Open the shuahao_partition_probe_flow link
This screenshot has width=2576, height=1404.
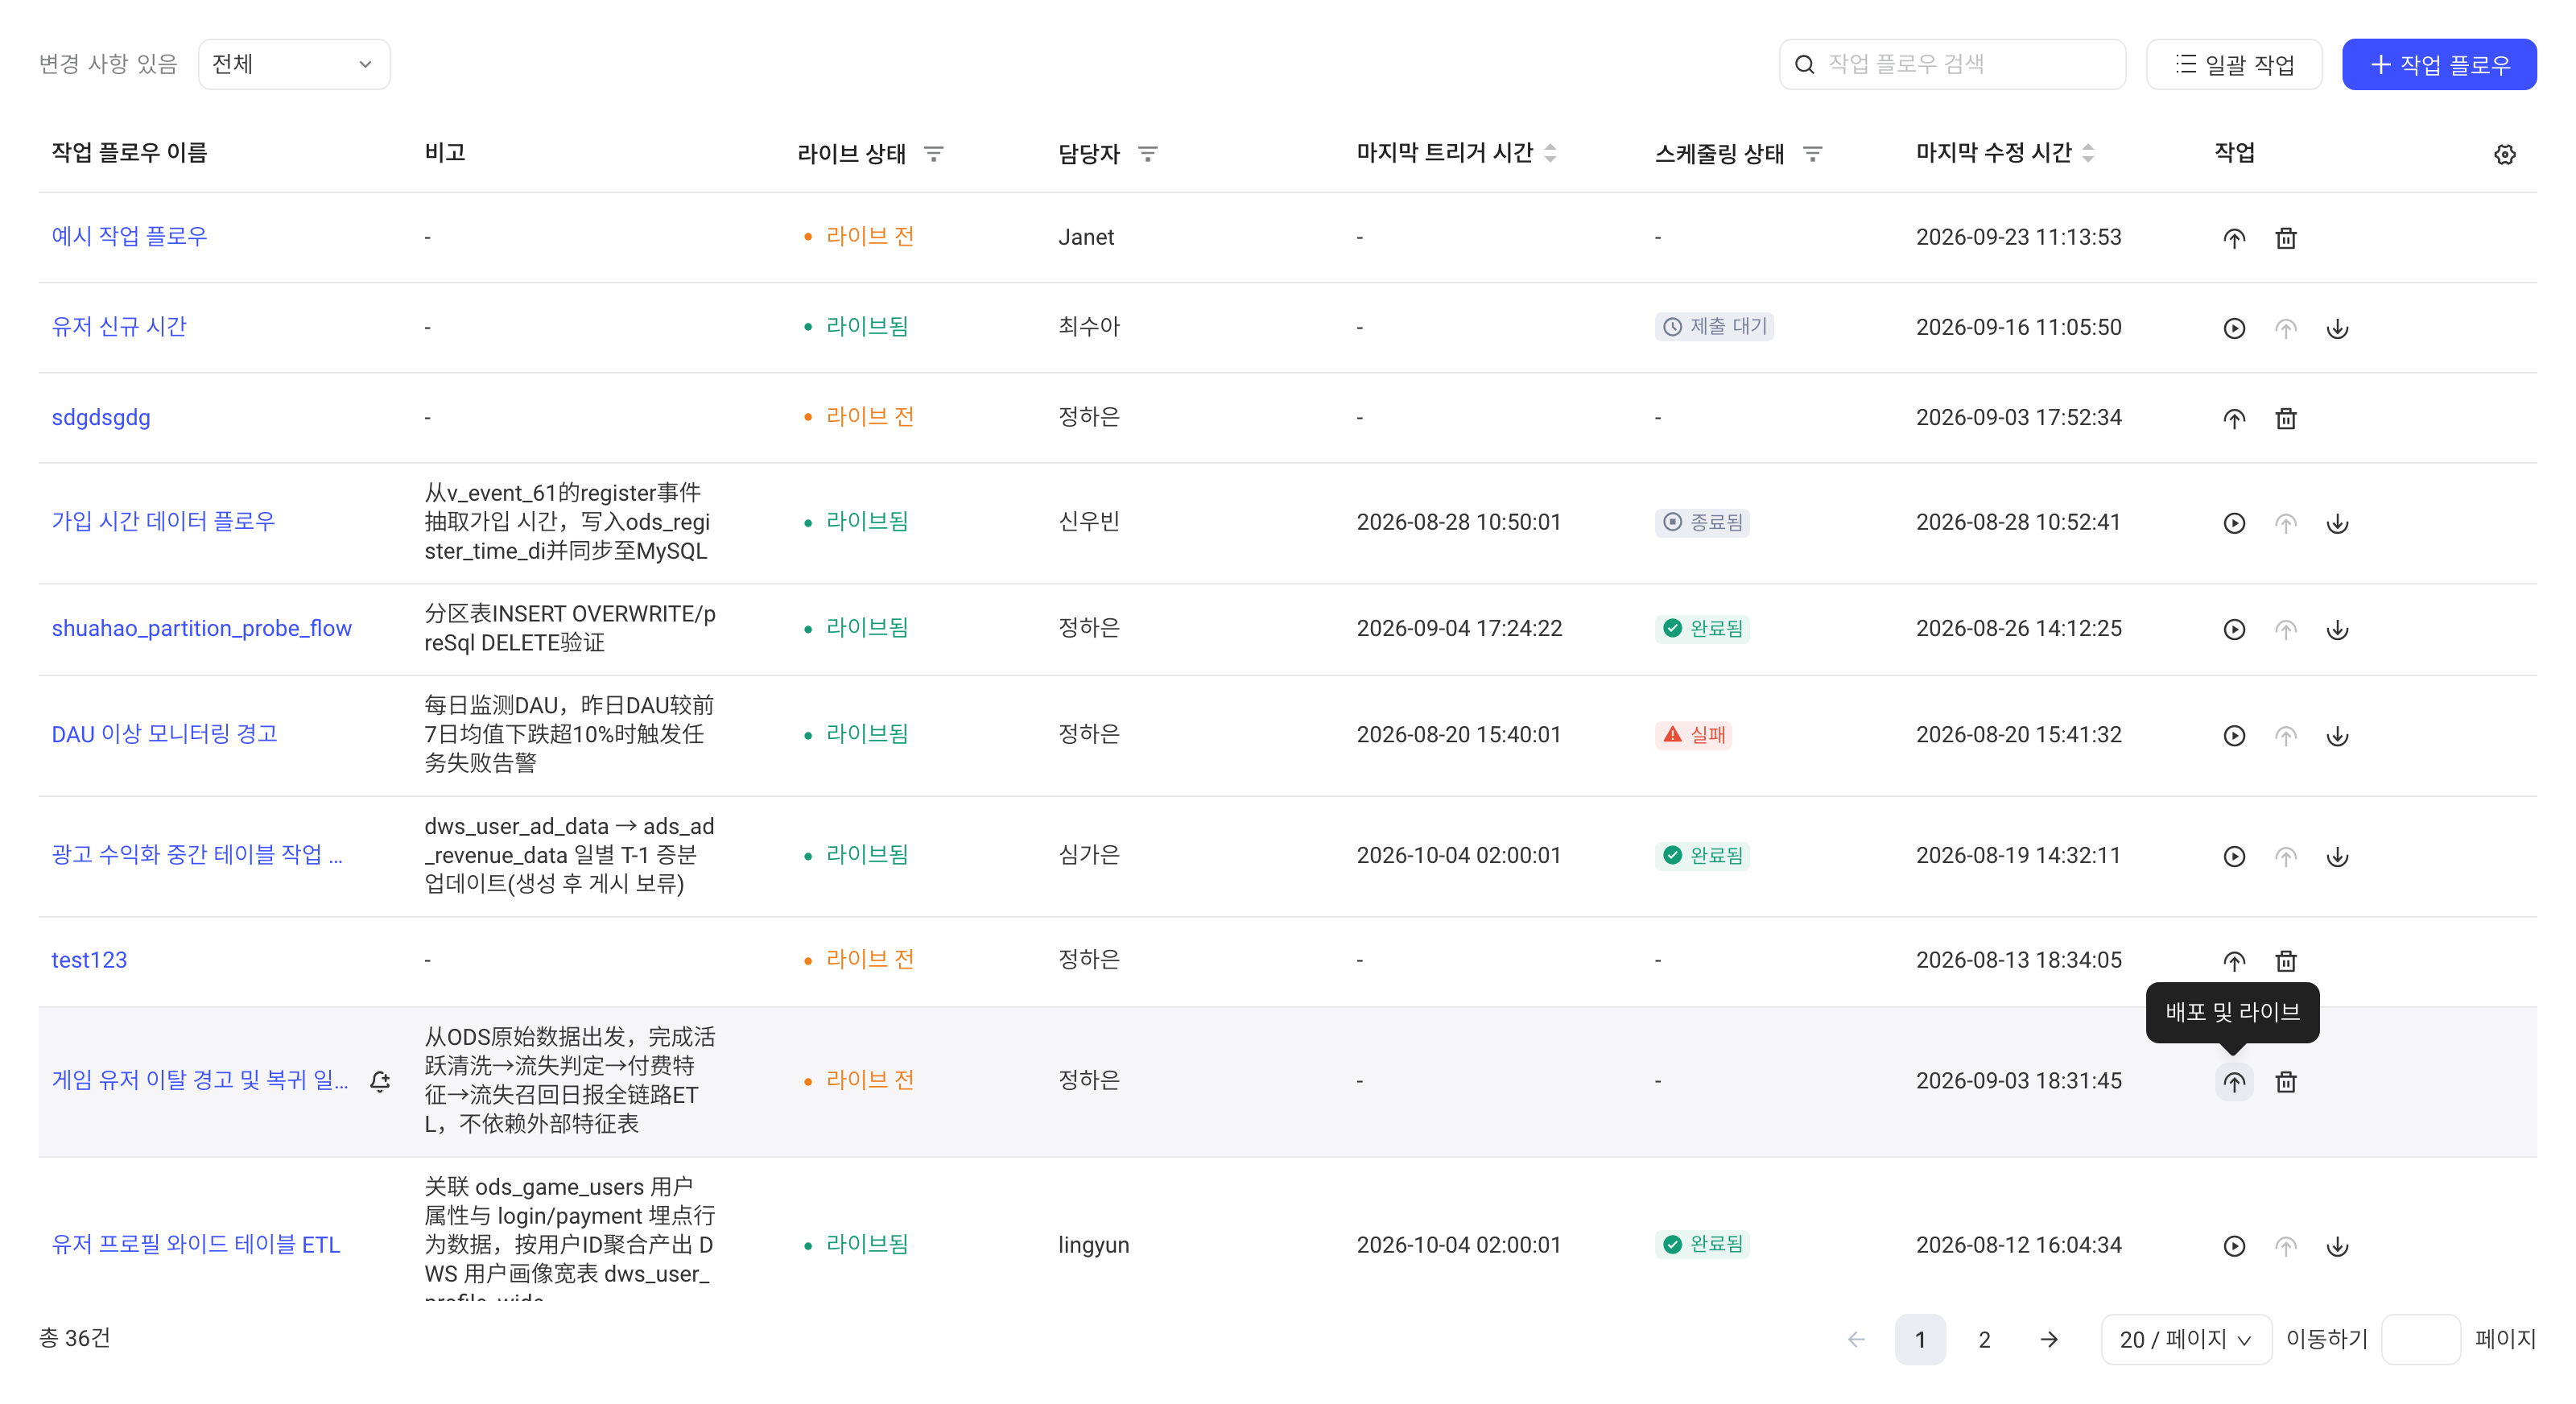(201, 628)
